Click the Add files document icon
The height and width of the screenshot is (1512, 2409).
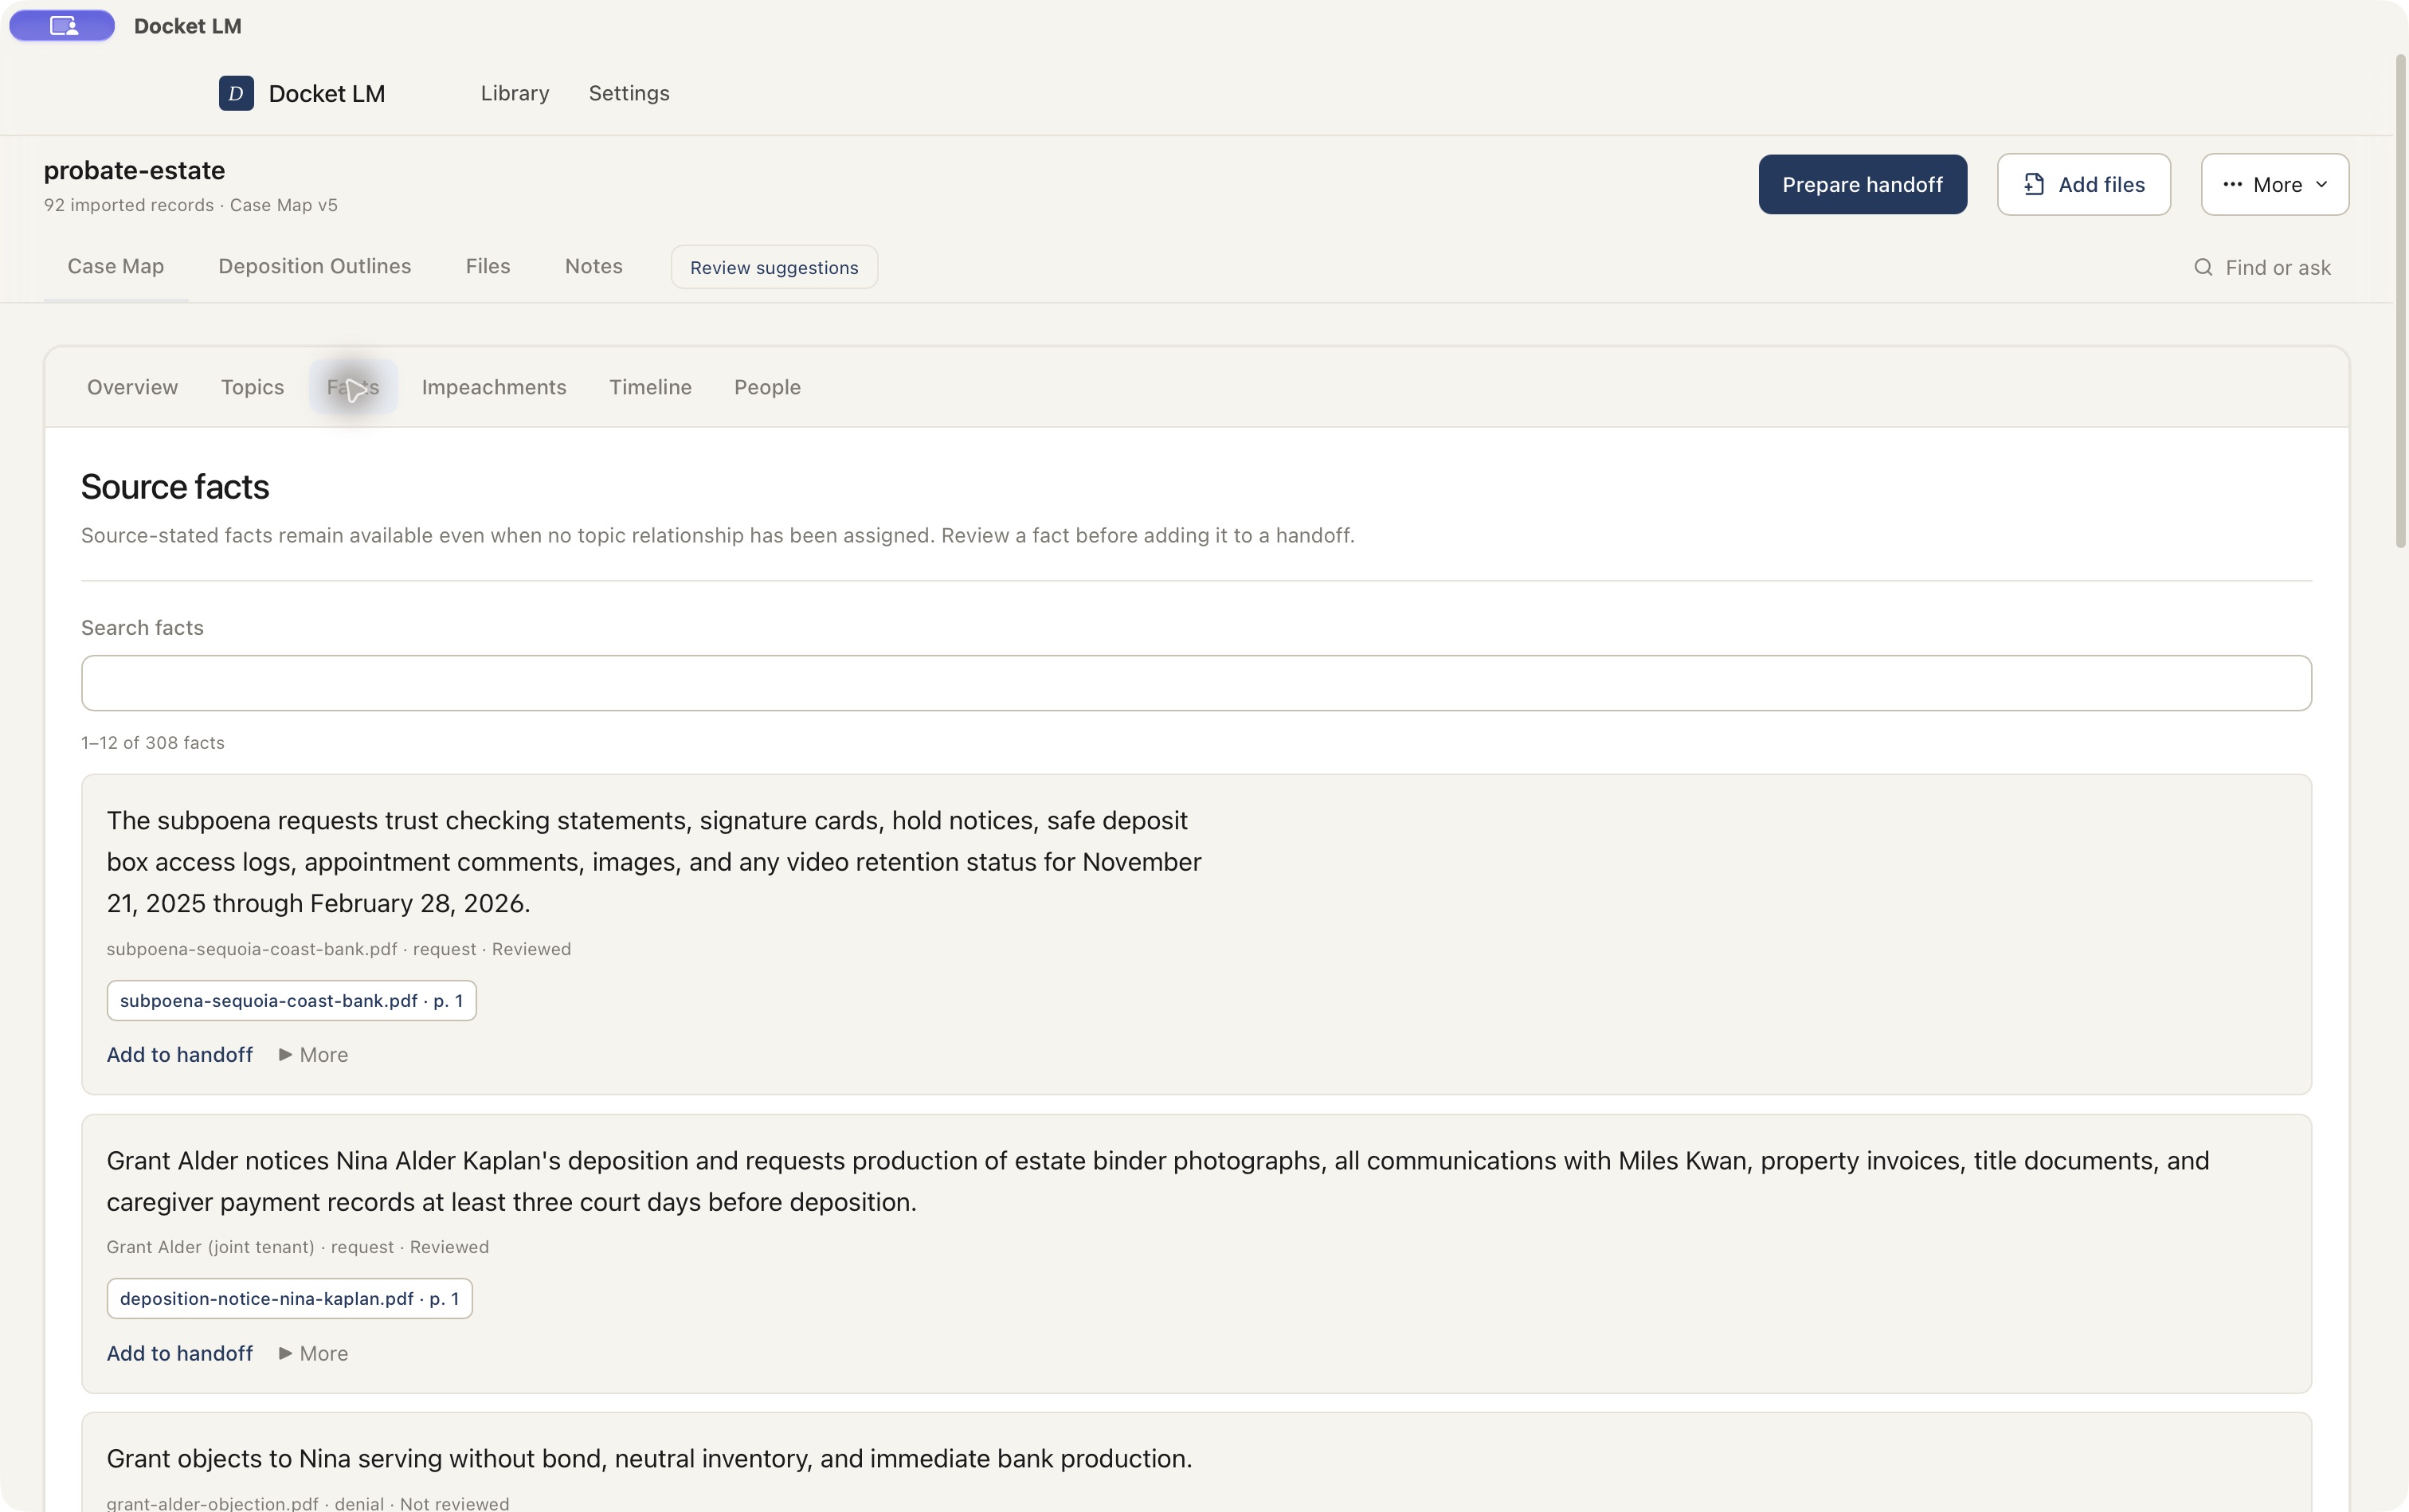pyautogui.click(x=2034, y=184)
